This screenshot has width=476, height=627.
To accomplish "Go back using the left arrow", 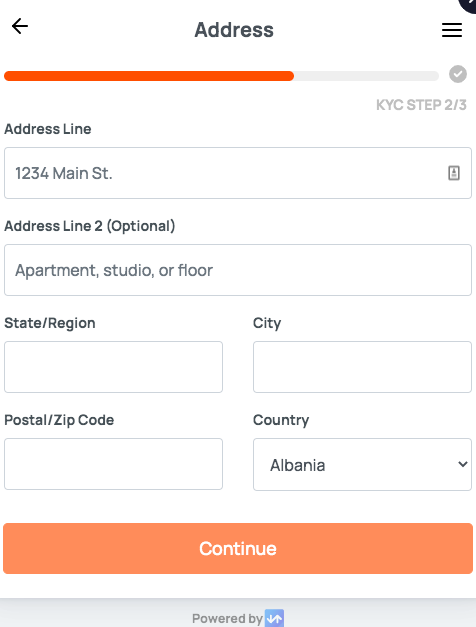I will pos(20,26).
